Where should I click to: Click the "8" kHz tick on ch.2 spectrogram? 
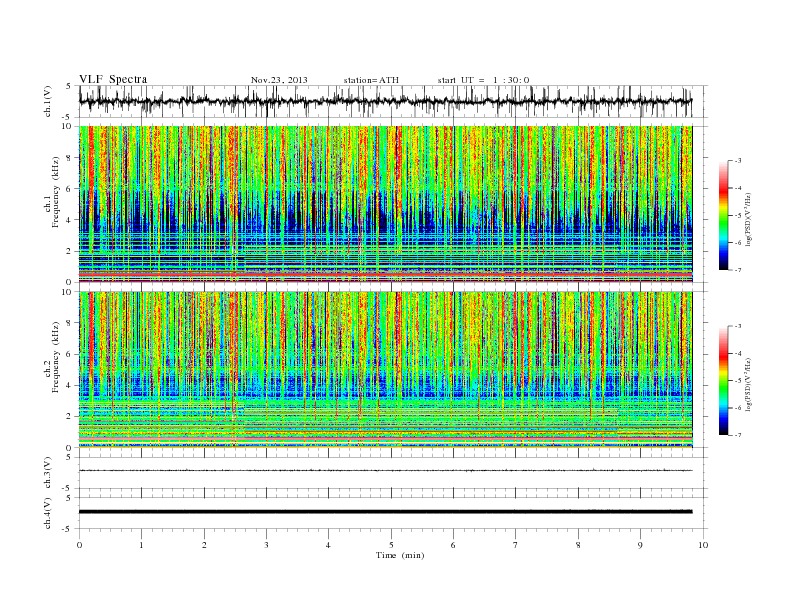pyautogui.click(x=69, y=323)
